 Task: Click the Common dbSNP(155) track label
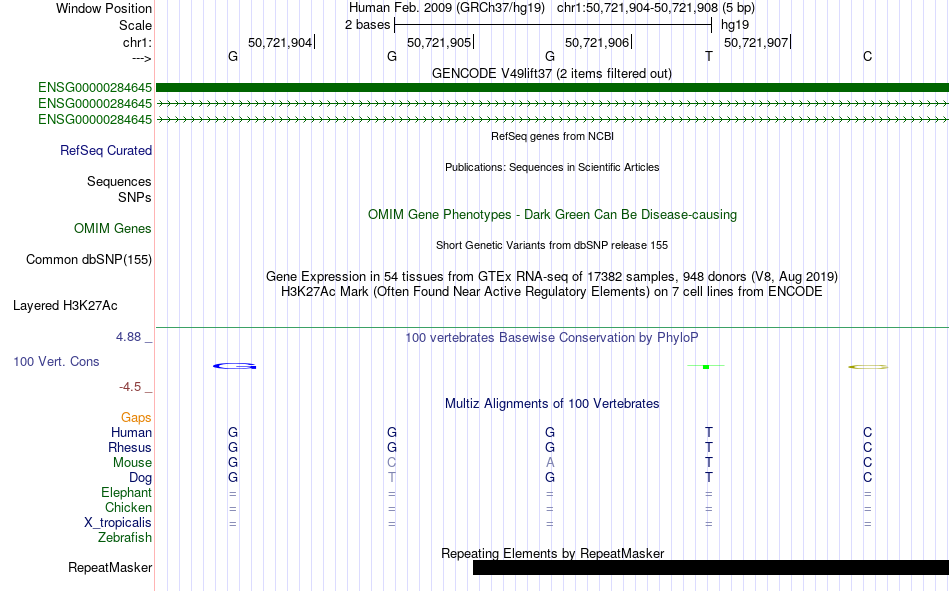point(88,259)
